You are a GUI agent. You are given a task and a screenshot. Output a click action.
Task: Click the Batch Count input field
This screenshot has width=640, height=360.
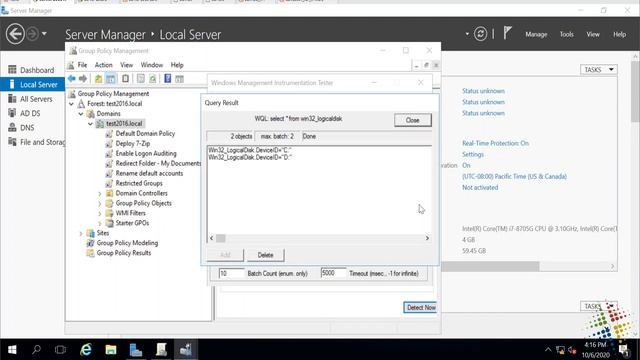coord(231,273)
